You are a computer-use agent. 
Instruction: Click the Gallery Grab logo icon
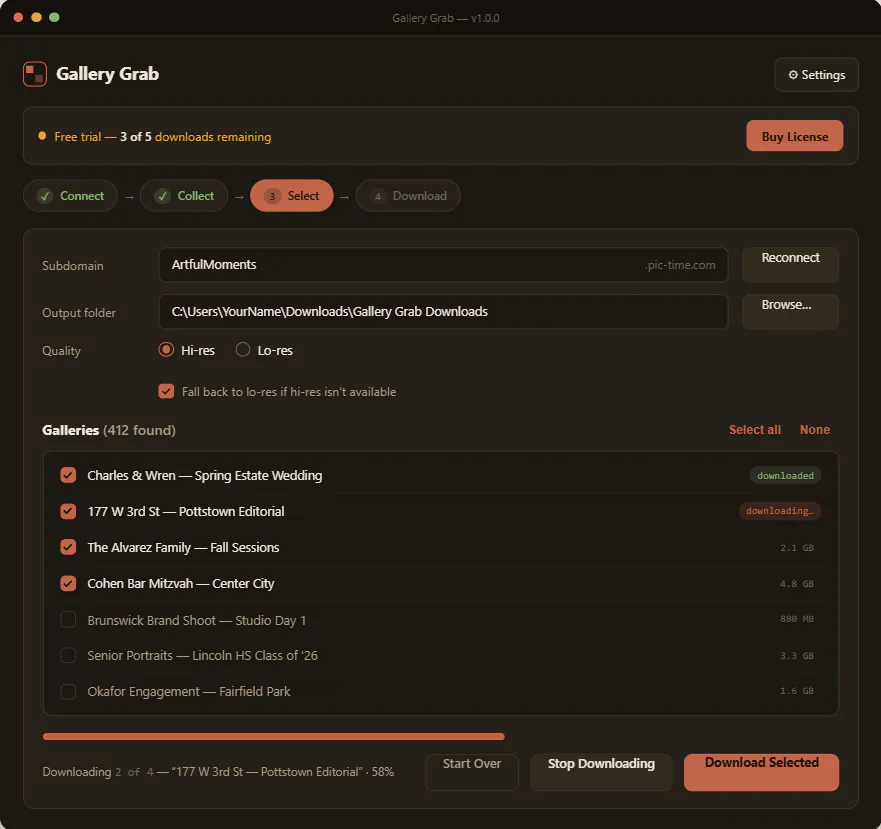tap(35, 74)
